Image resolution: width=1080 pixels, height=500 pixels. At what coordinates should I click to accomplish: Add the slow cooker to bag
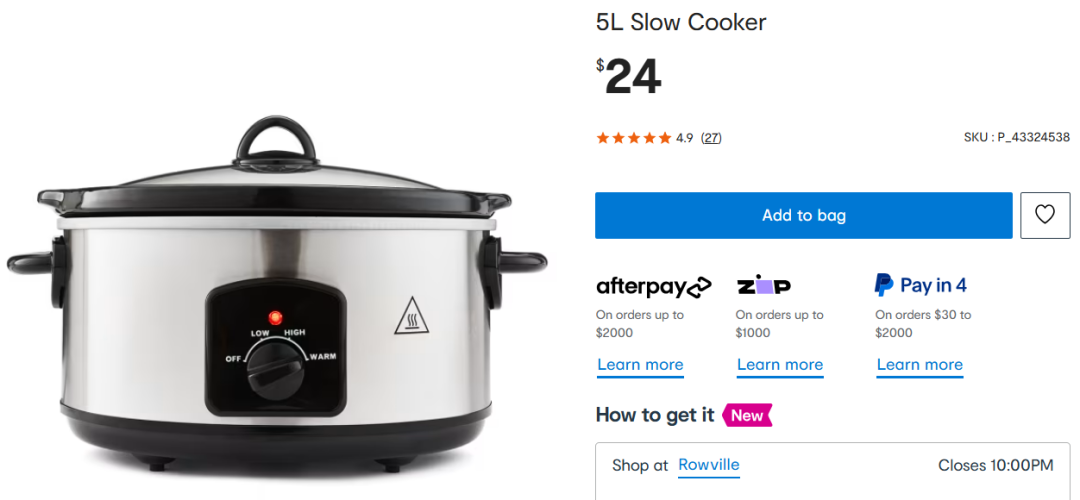tap(804, 216)
